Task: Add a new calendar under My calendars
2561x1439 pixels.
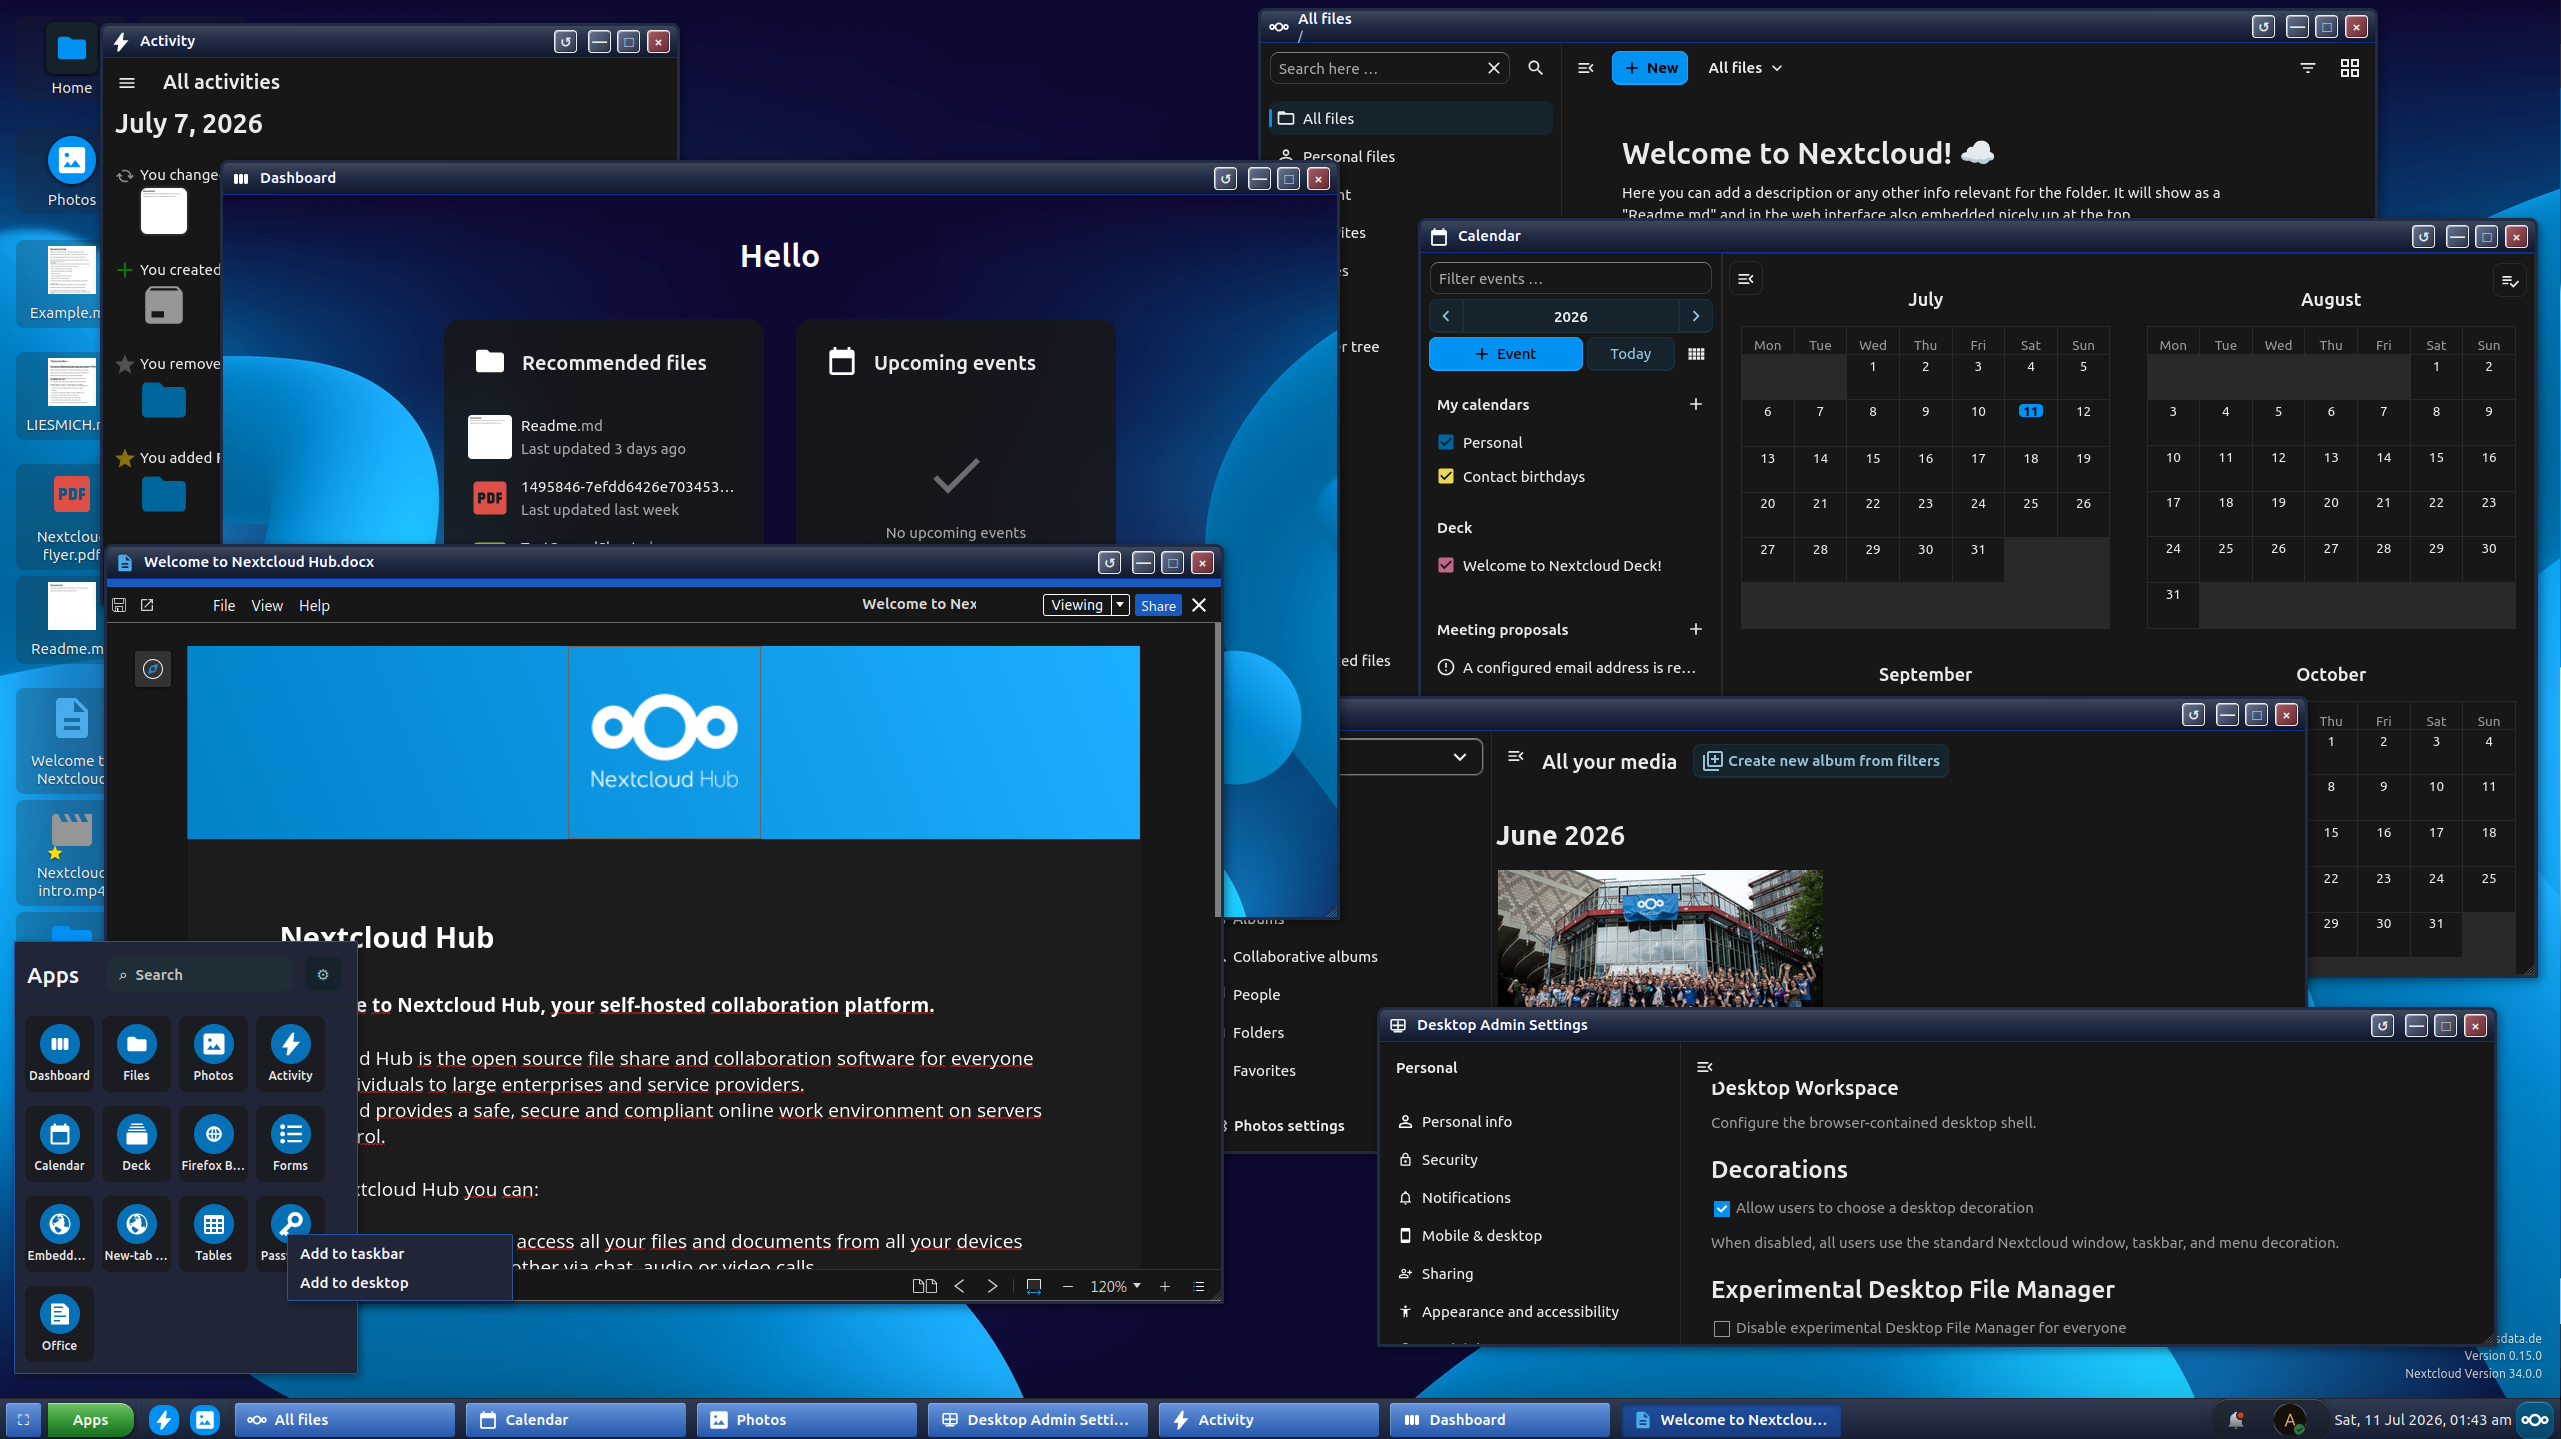Action: click(1696, 404)
